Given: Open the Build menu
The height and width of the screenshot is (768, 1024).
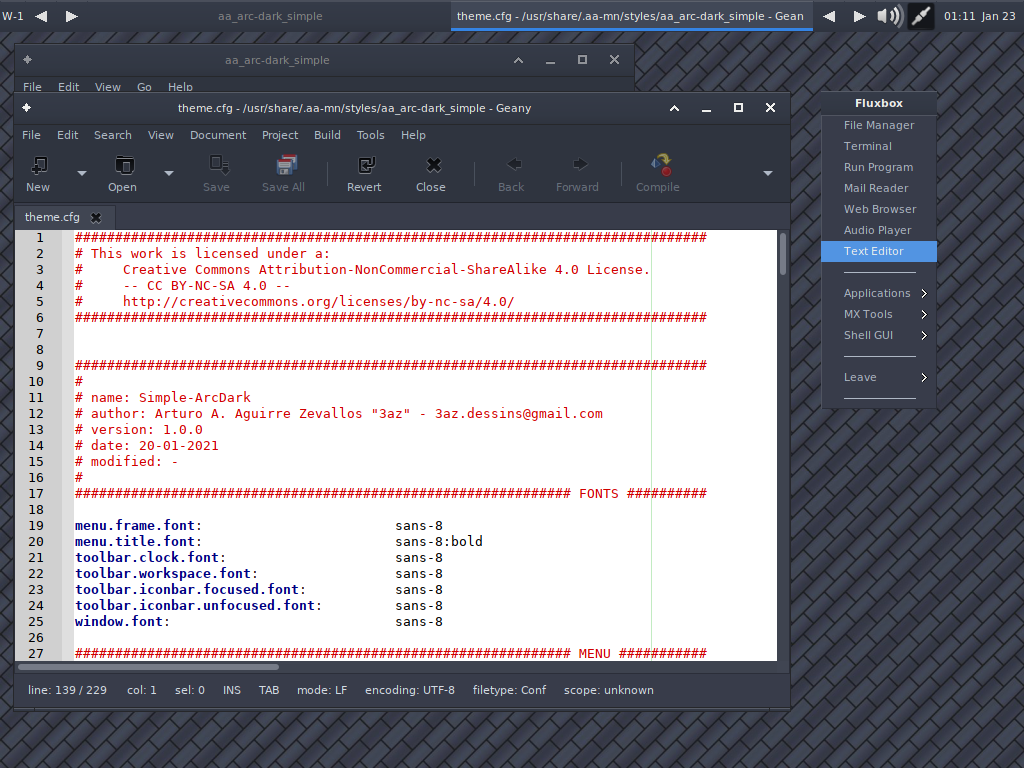Looking at the screenshot, I should (327, 135).
